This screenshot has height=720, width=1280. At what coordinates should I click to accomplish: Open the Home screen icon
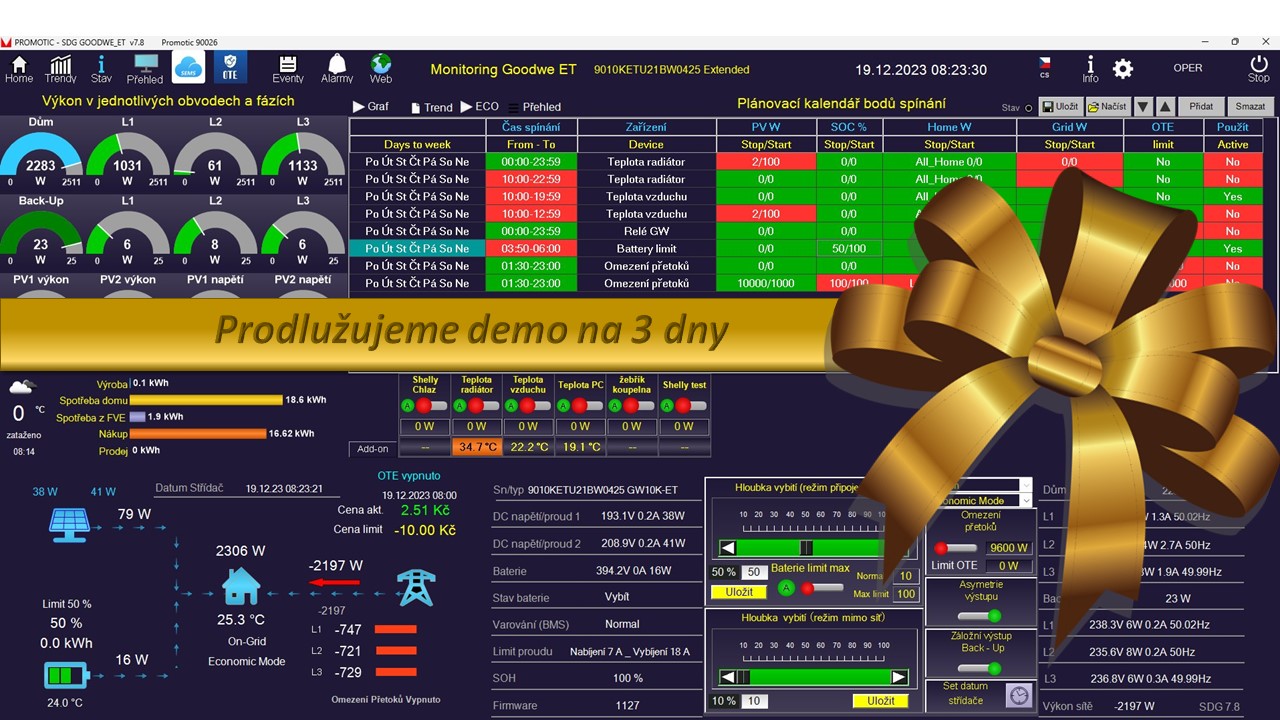click(x=19, y=68)
